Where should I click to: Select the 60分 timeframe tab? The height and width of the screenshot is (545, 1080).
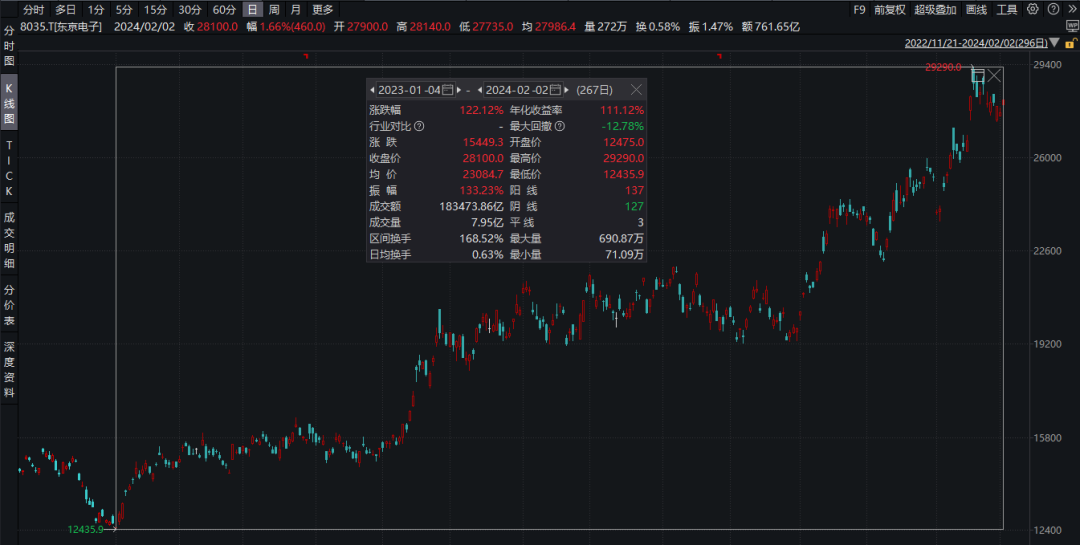coord(224,9)
